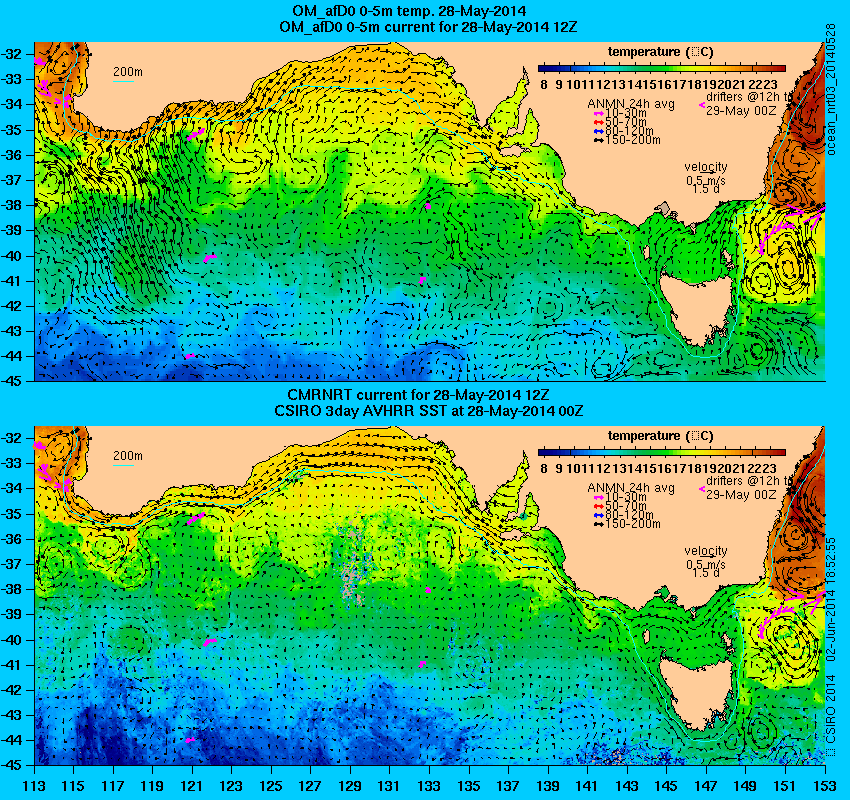Select title 'OM_afD0 0-5m temp. 28-May-2014'
The image size is (850, 800).
(x=409, y=11)
